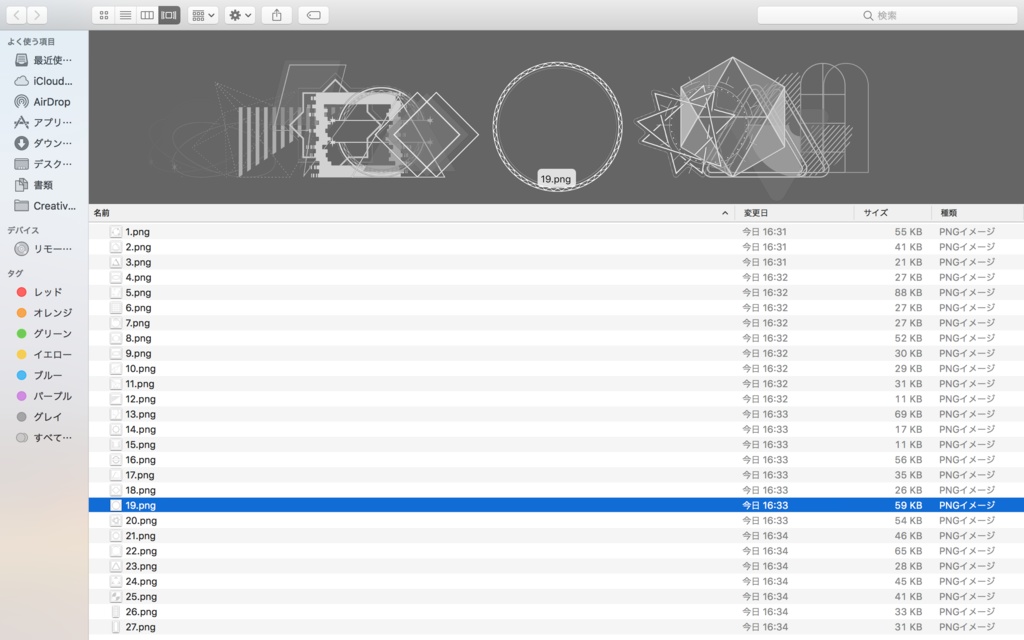Select the diamond-shaped cover left of the circle

432,134
